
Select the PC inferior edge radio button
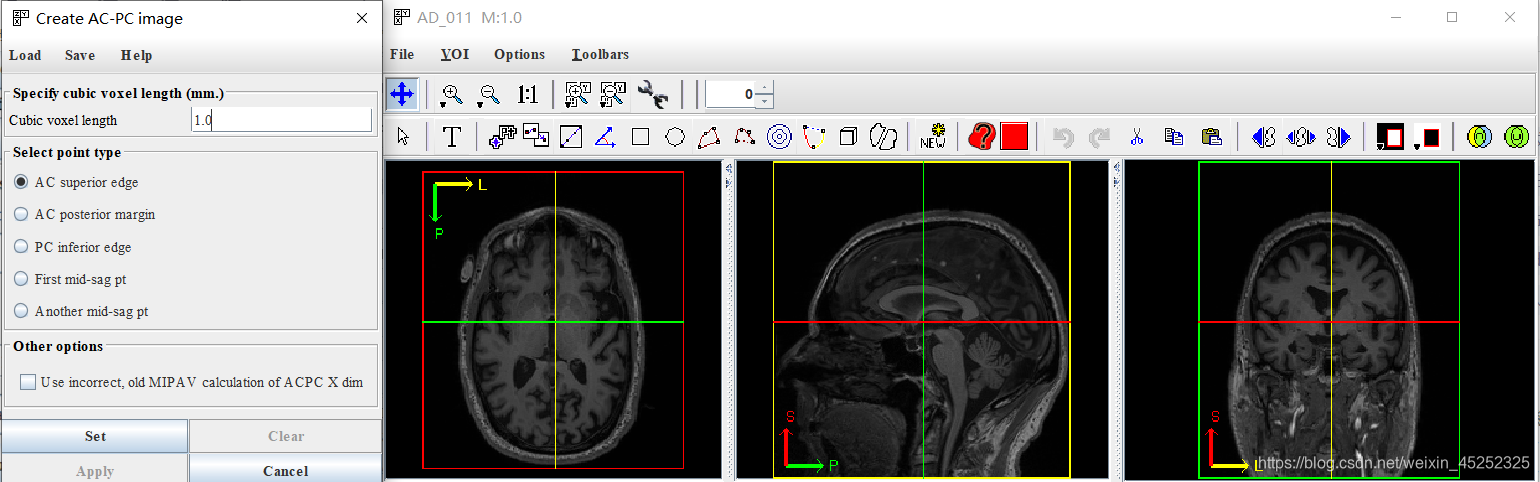(21, 247)
